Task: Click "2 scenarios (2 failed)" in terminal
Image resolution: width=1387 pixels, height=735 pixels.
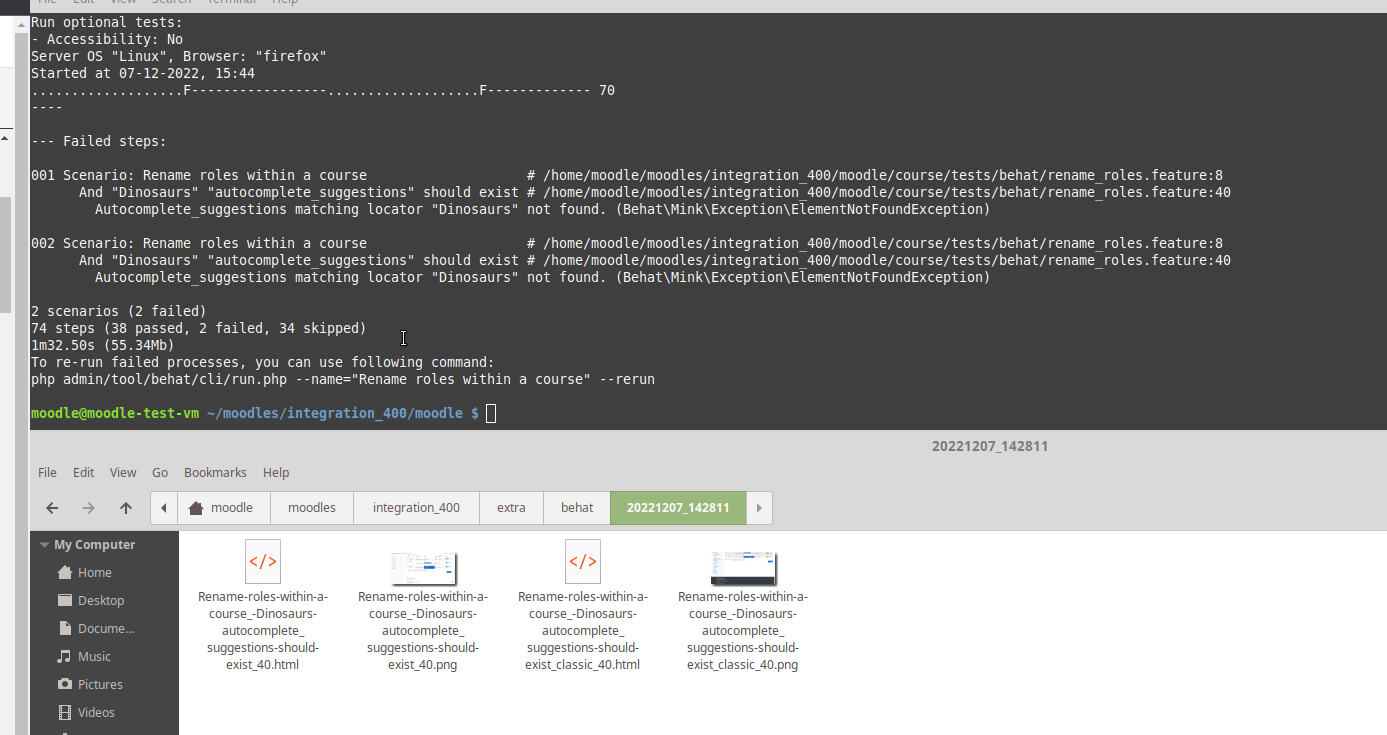Action: tap(119, 311)
